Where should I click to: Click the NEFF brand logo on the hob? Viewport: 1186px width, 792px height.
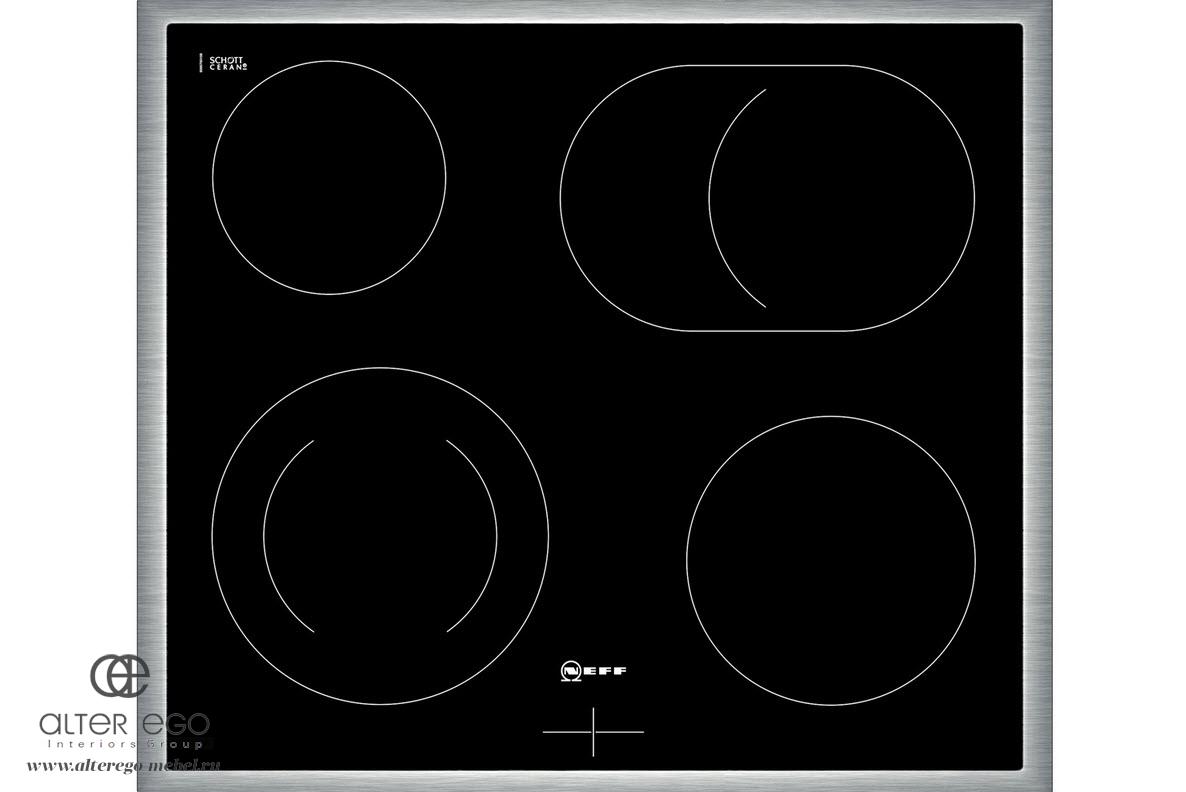594,671
